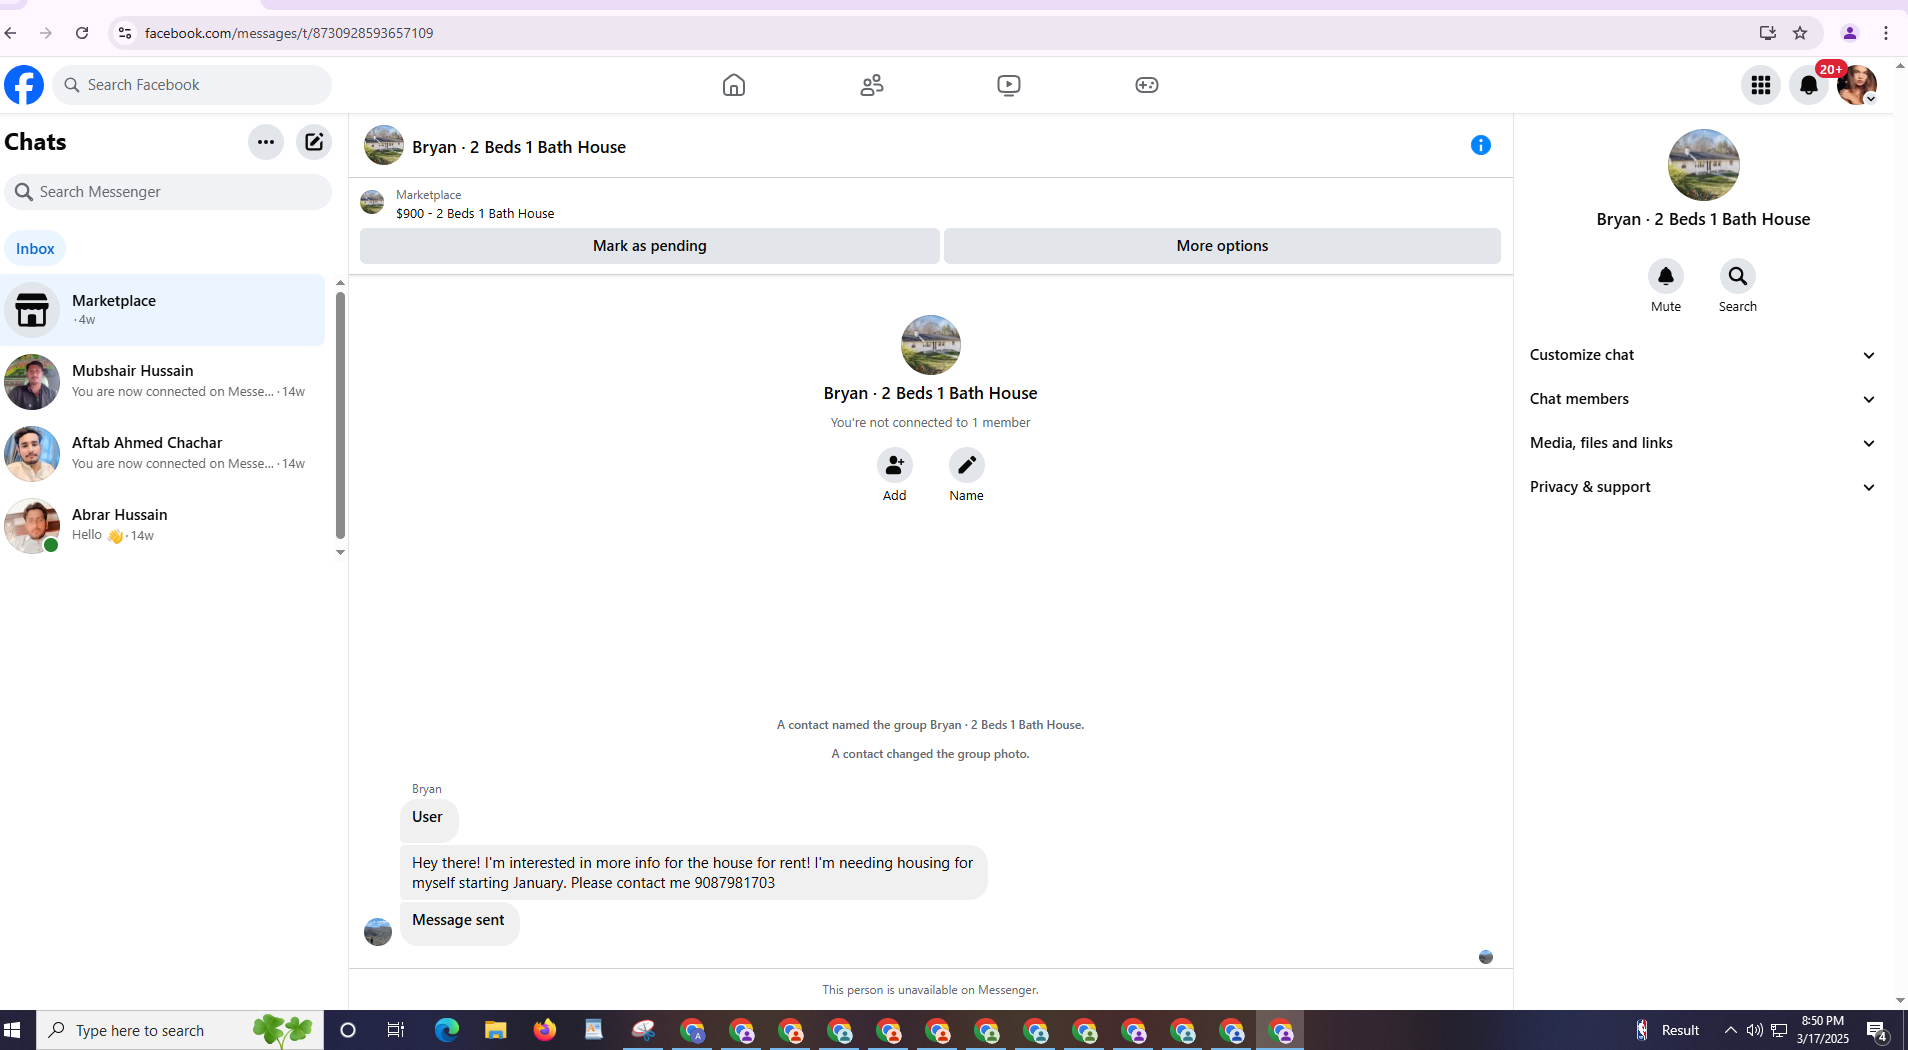
Task: Click Mark as pending button
Action: [650, 246]
